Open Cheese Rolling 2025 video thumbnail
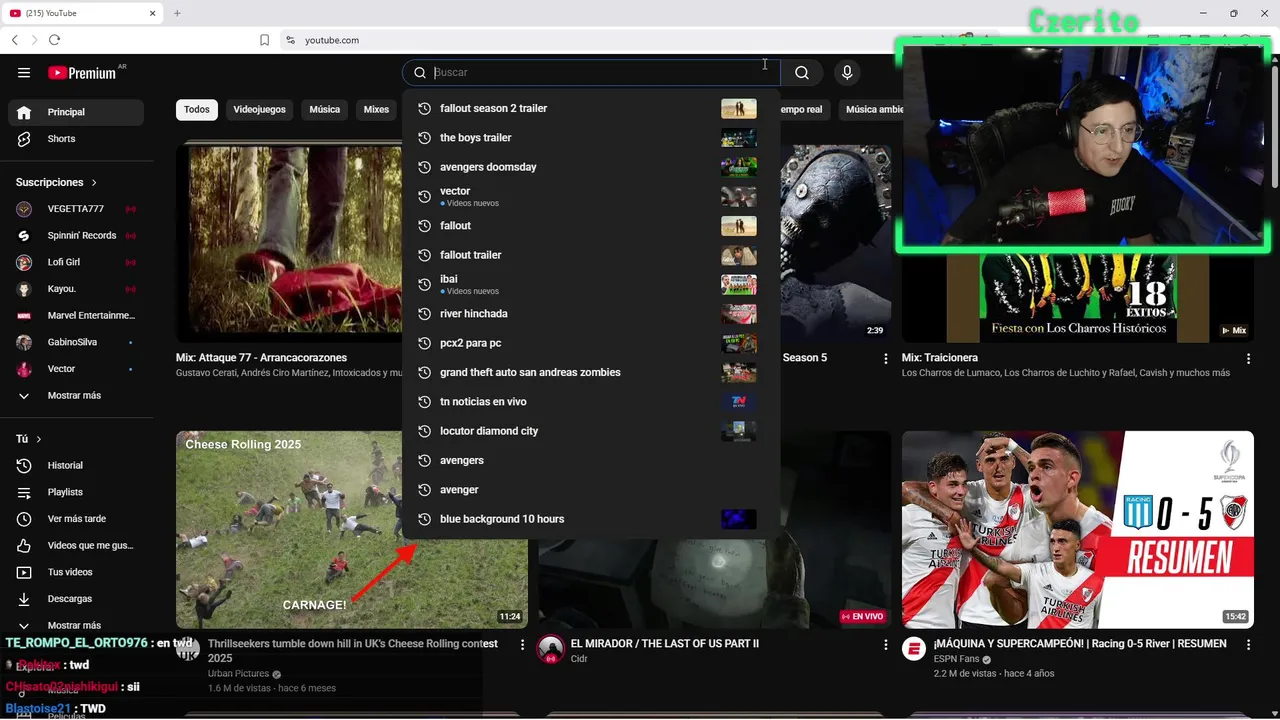This screenshot has height=720, width=1280. click(x=352, y=530)
